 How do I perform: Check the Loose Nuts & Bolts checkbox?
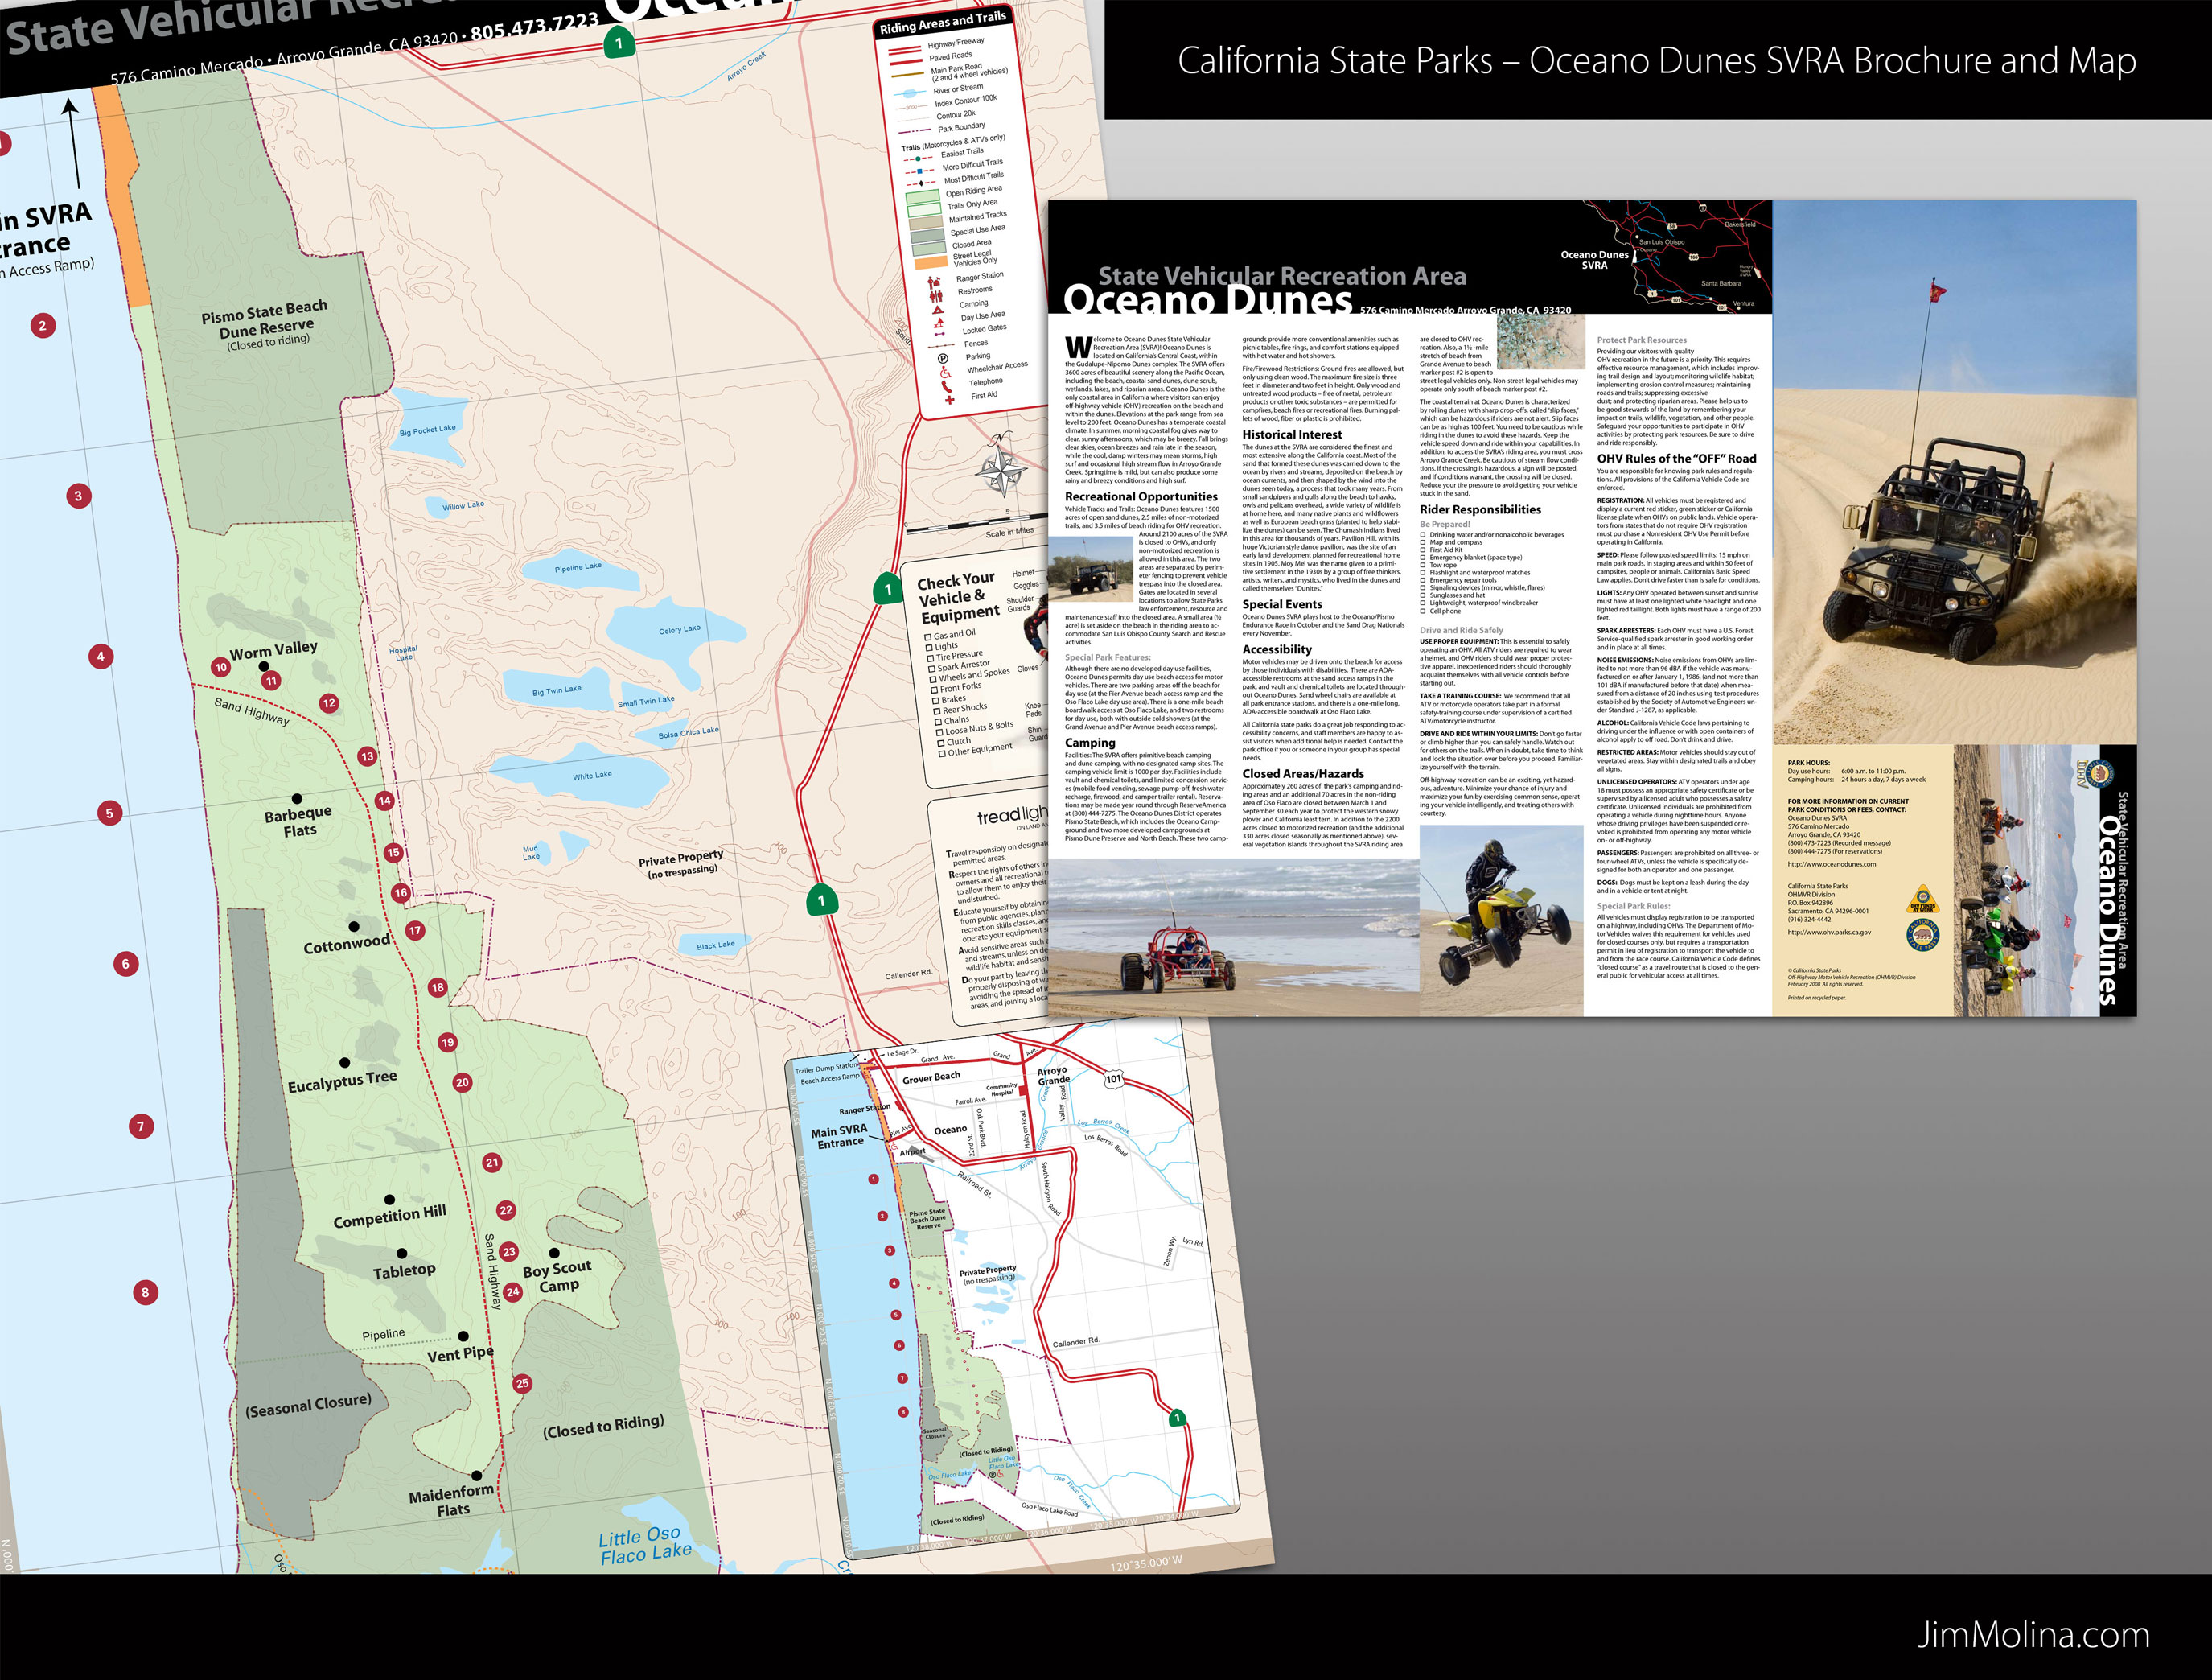pos(940,732)
